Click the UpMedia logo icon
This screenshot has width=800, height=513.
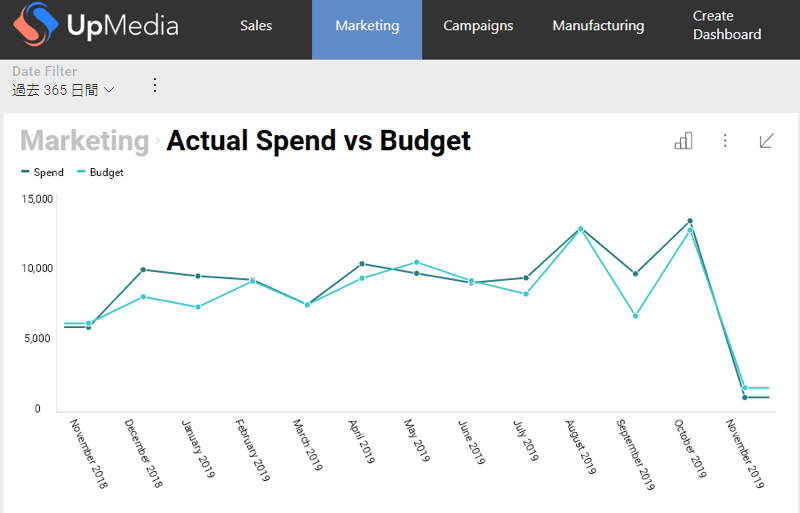point(33,28)
